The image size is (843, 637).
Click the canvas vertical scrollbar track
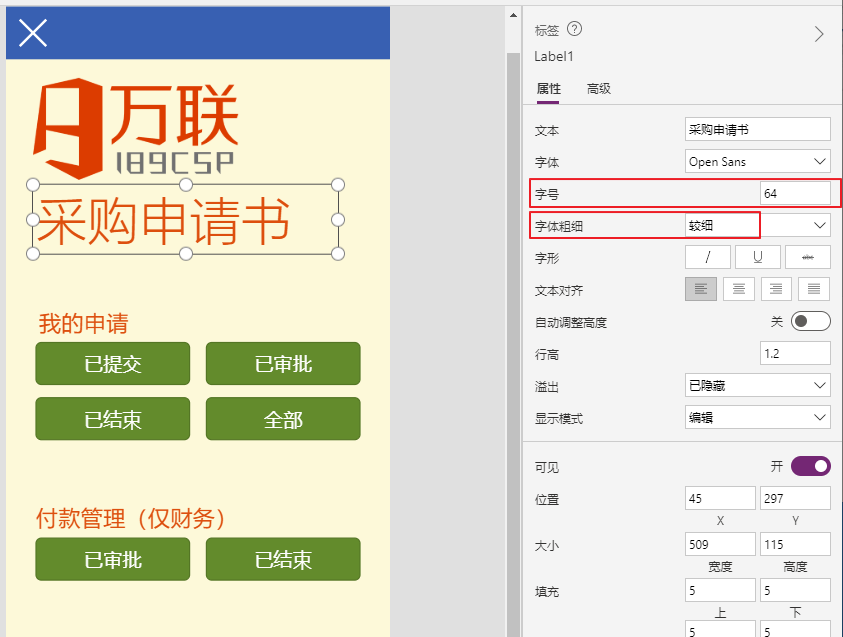click(x=513, y=344)
